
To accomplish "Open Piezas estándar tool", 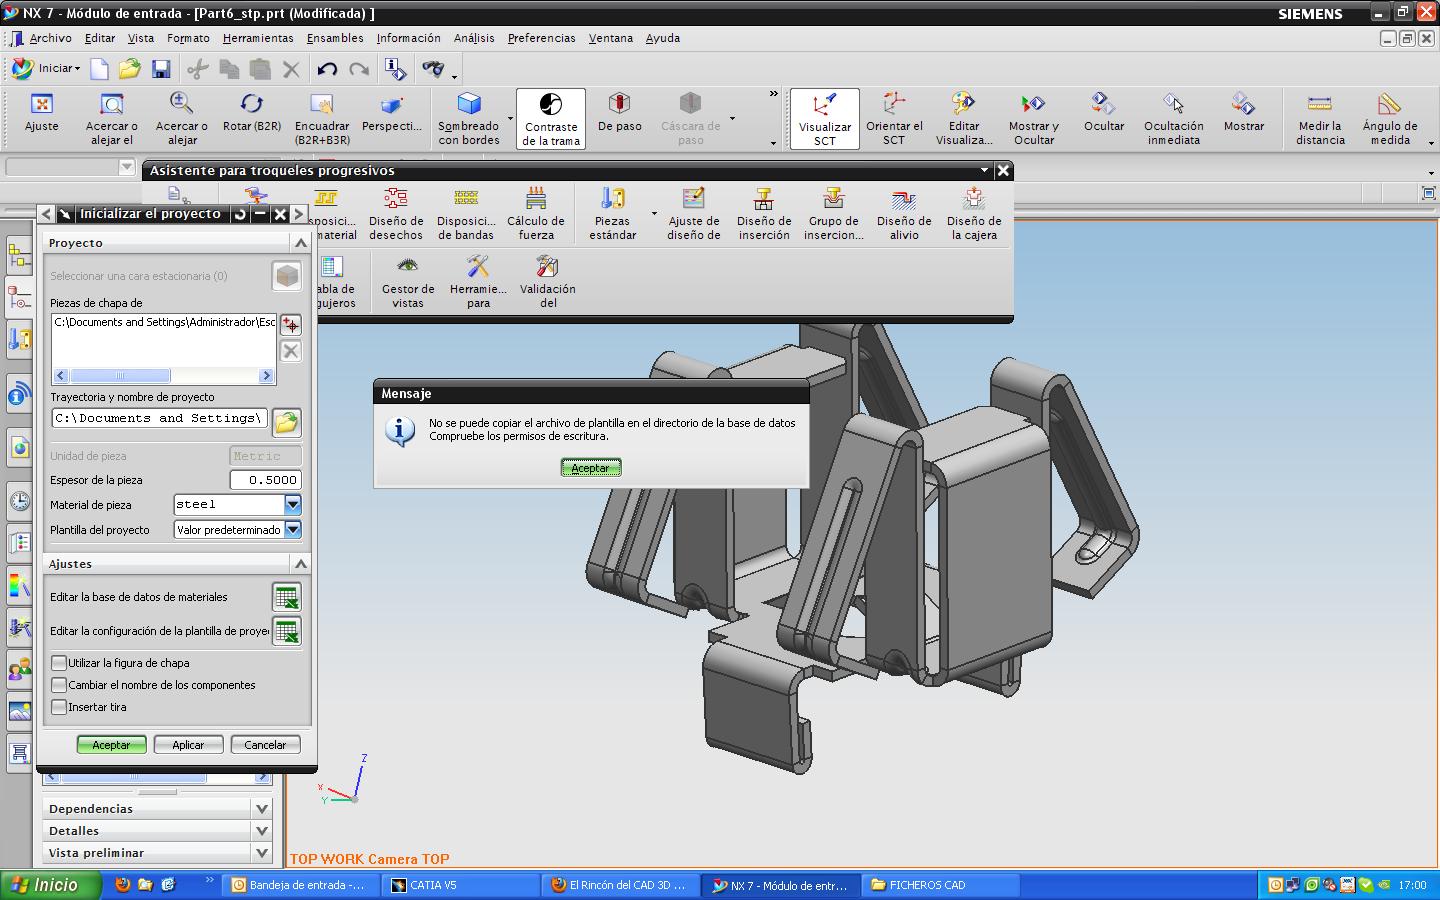I will coord(612,214).
